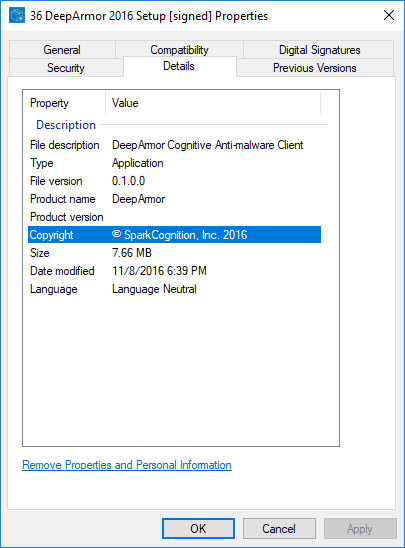
Task: Click the Application type value
Action: click(x=138, y=163)
